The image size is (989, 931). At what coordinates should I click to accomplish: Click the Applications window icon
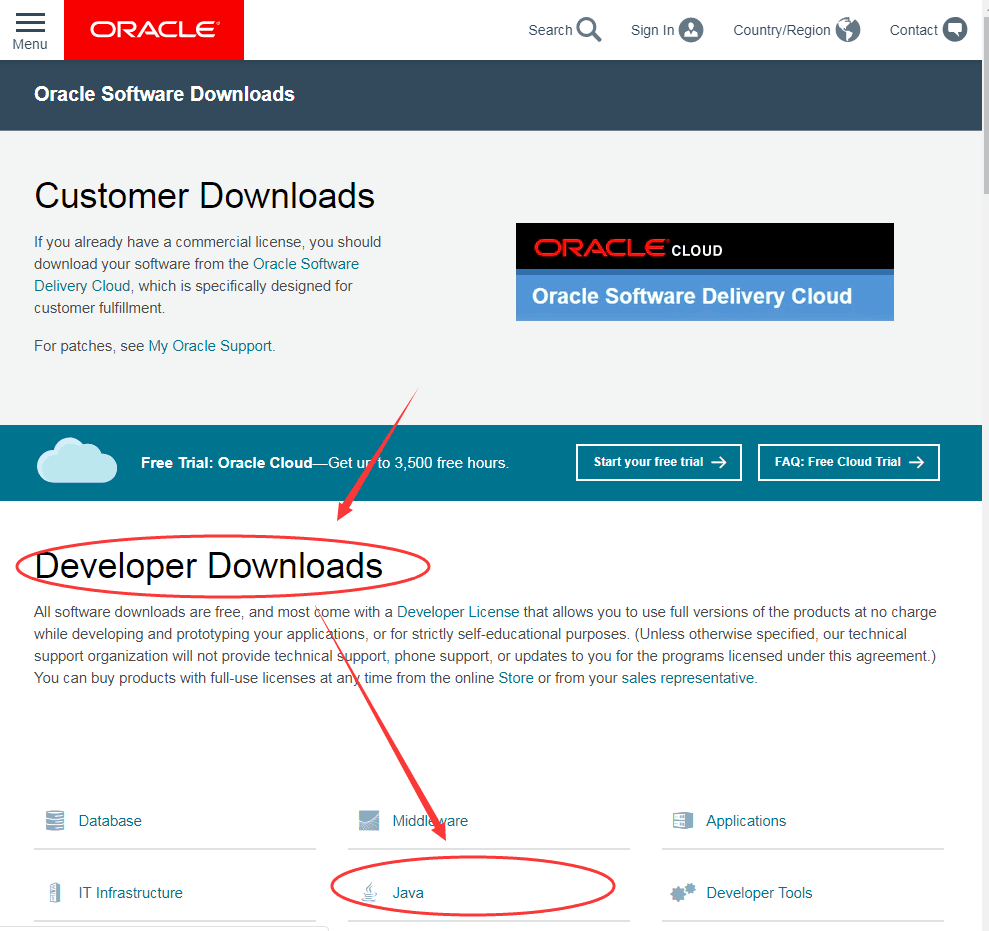(683, 821)
